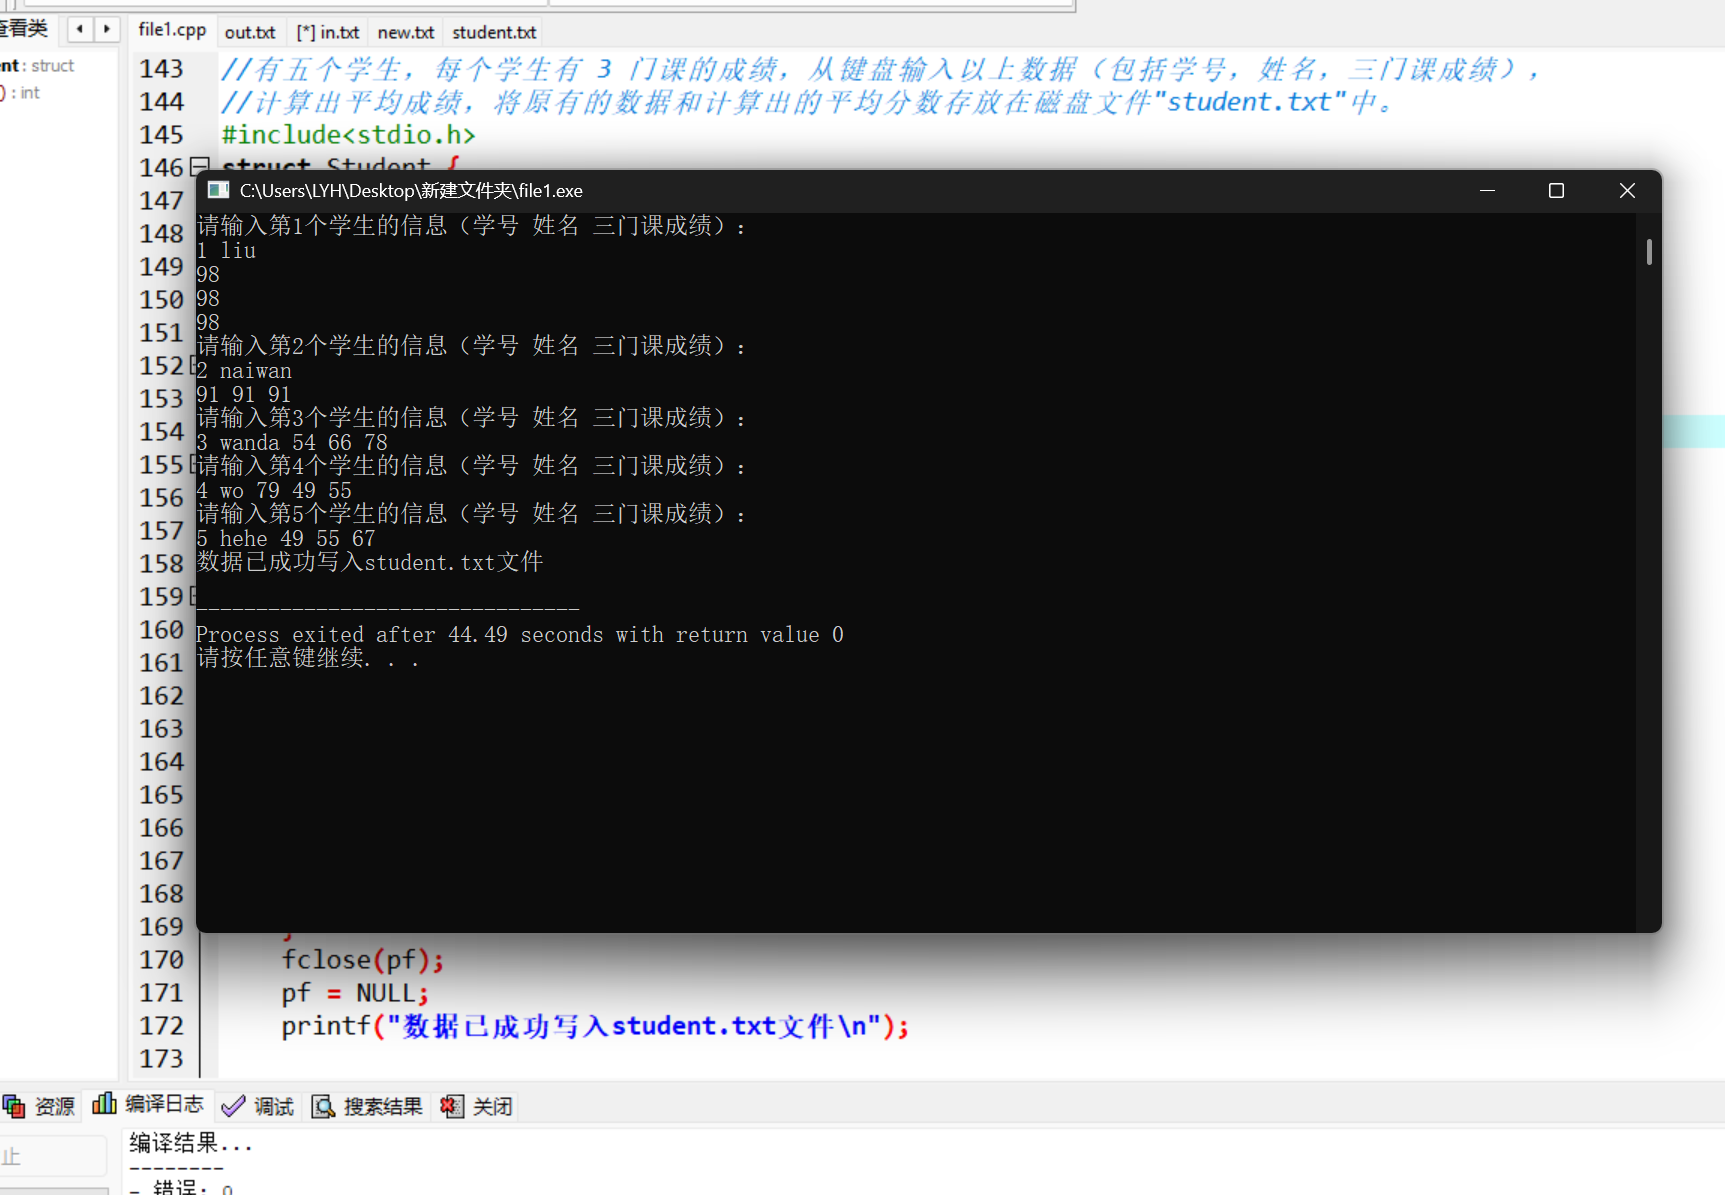Open the 资源 (Resources) bottom panel tab
The height and width of the screenshot is (1195, 1725).
click(40, 1106)
